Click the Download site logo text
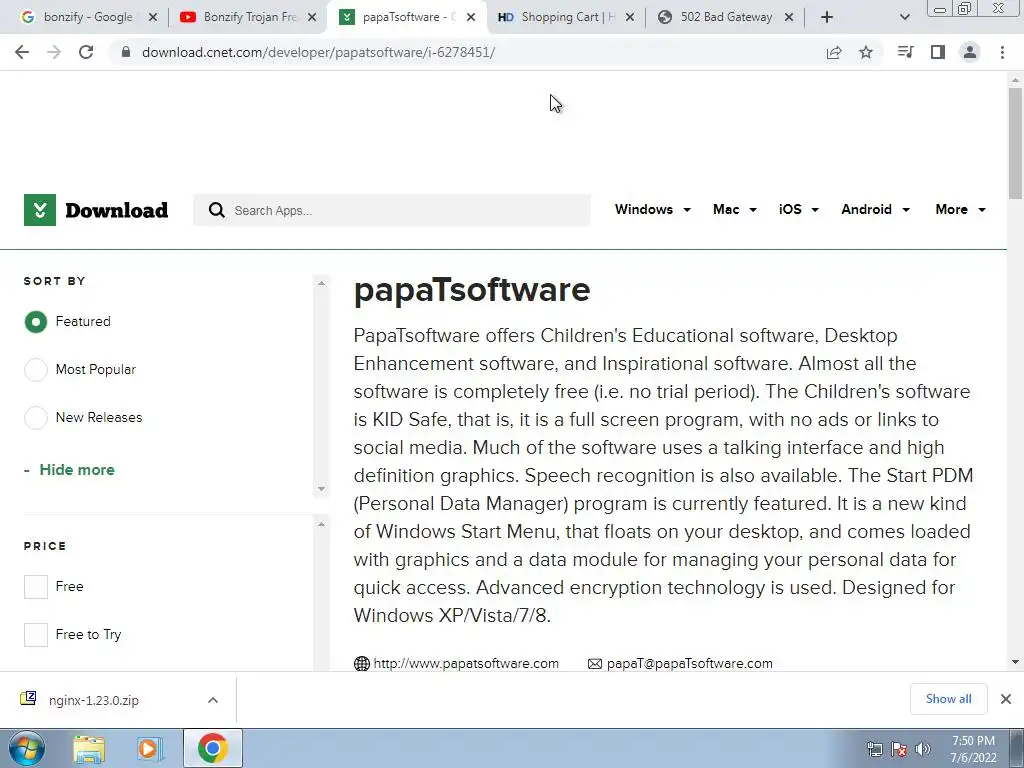This screenshot has width=1024, height=768. [x=116, y=210]
